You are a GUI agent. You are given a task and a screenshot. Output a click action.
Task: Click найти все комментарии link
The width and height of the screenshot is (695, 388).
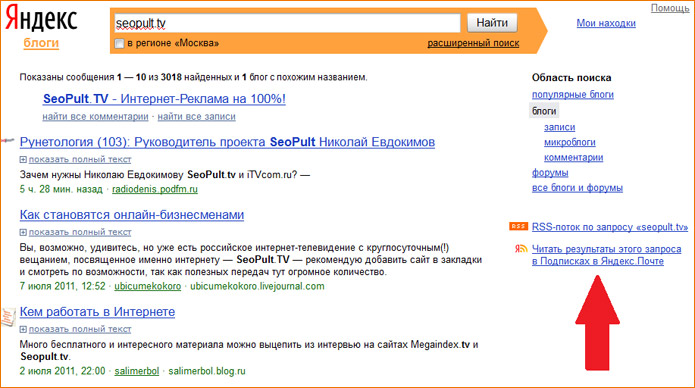coord(95,117)
